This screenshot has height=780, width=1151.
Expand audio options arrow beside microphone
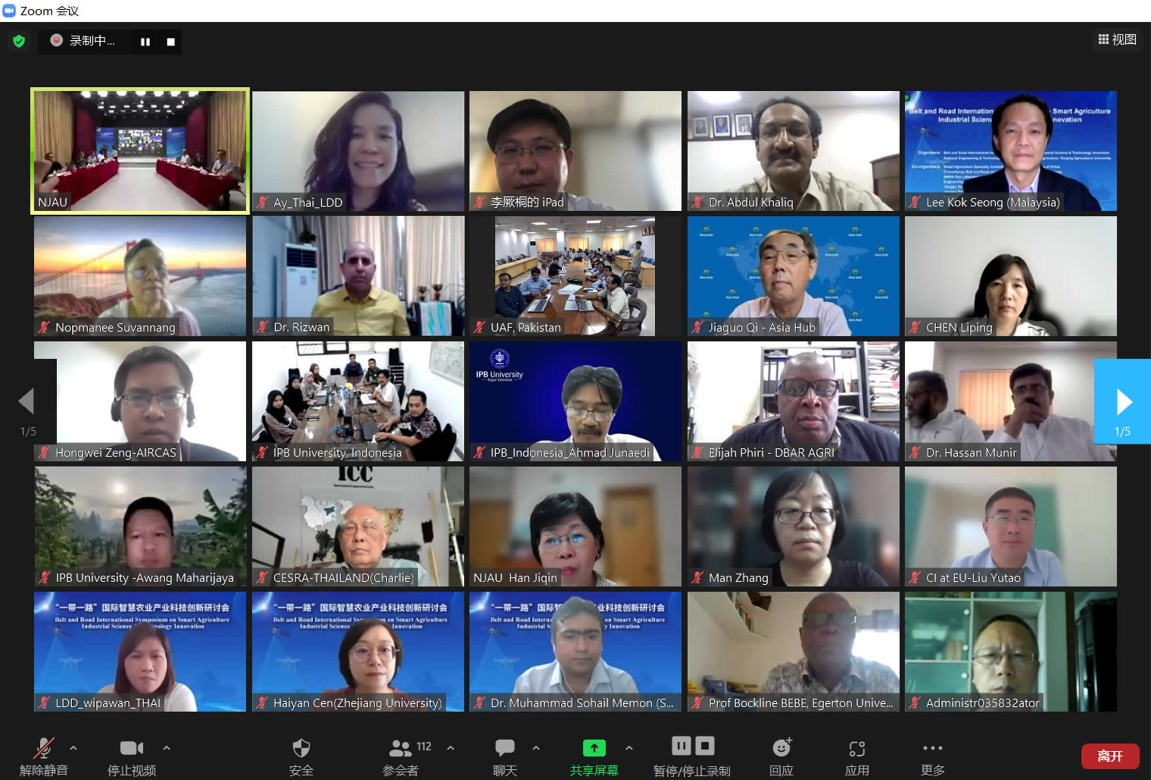(x=73, y=748)
